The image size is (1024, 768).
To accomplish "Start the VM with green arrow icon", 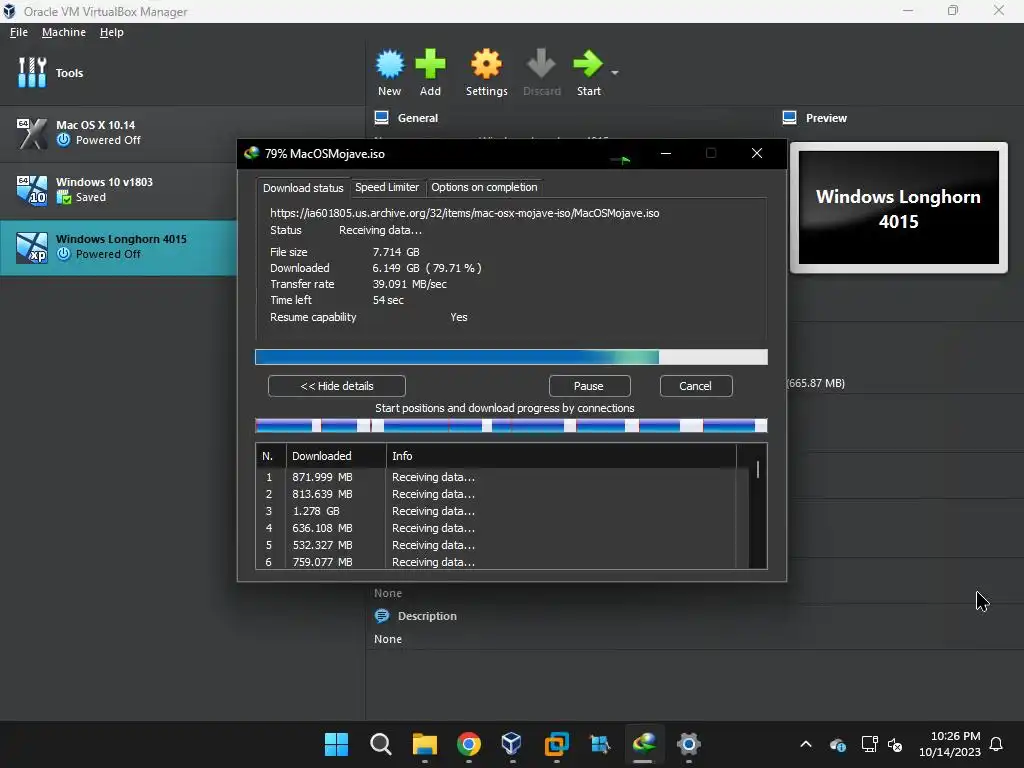I will [x=588, y=64].
